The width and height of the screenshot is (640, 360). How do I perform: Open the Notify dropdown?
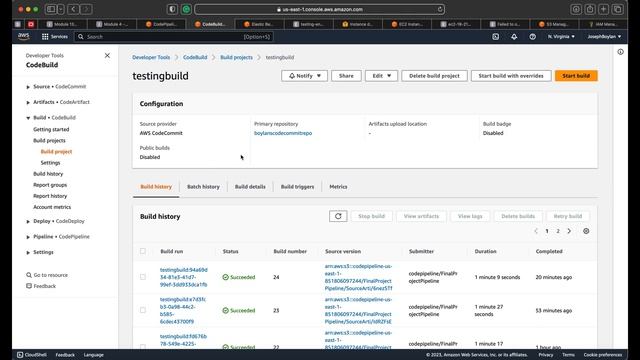point(304,76)
